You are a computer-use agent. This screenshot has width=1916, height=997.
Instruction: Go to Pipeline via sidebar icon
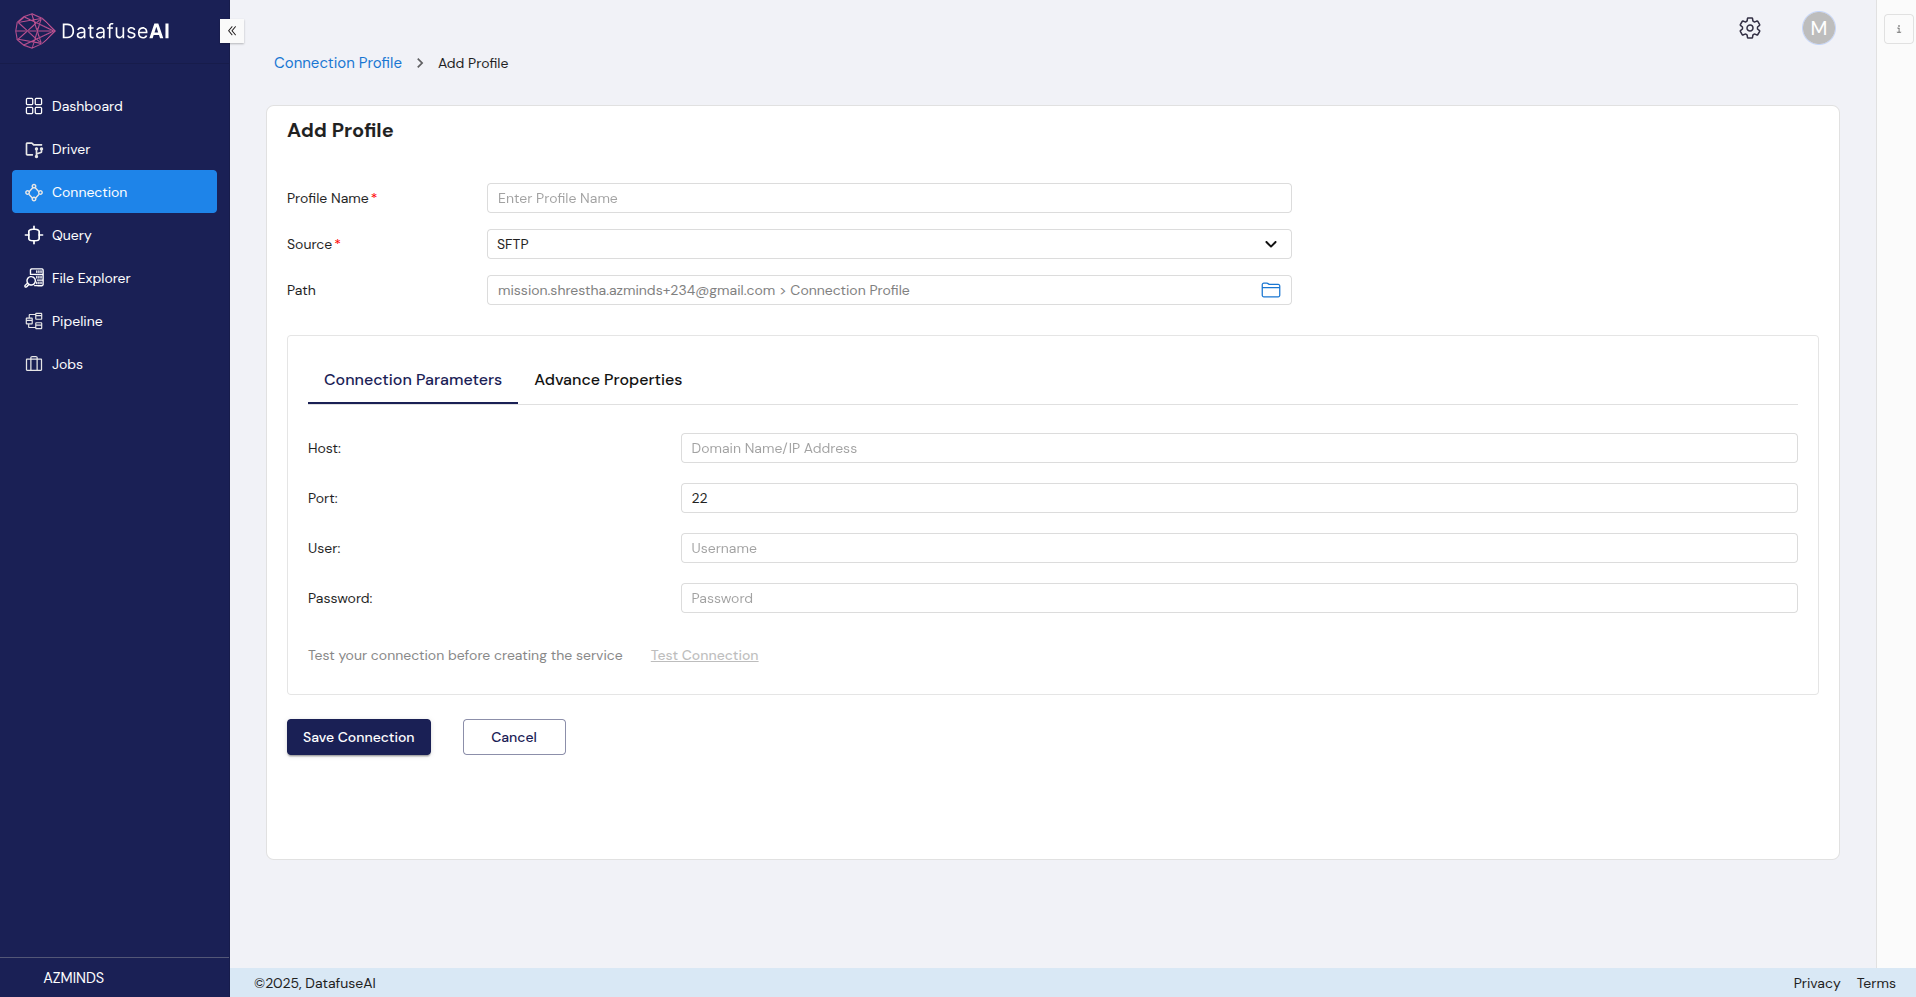[34, 321]
